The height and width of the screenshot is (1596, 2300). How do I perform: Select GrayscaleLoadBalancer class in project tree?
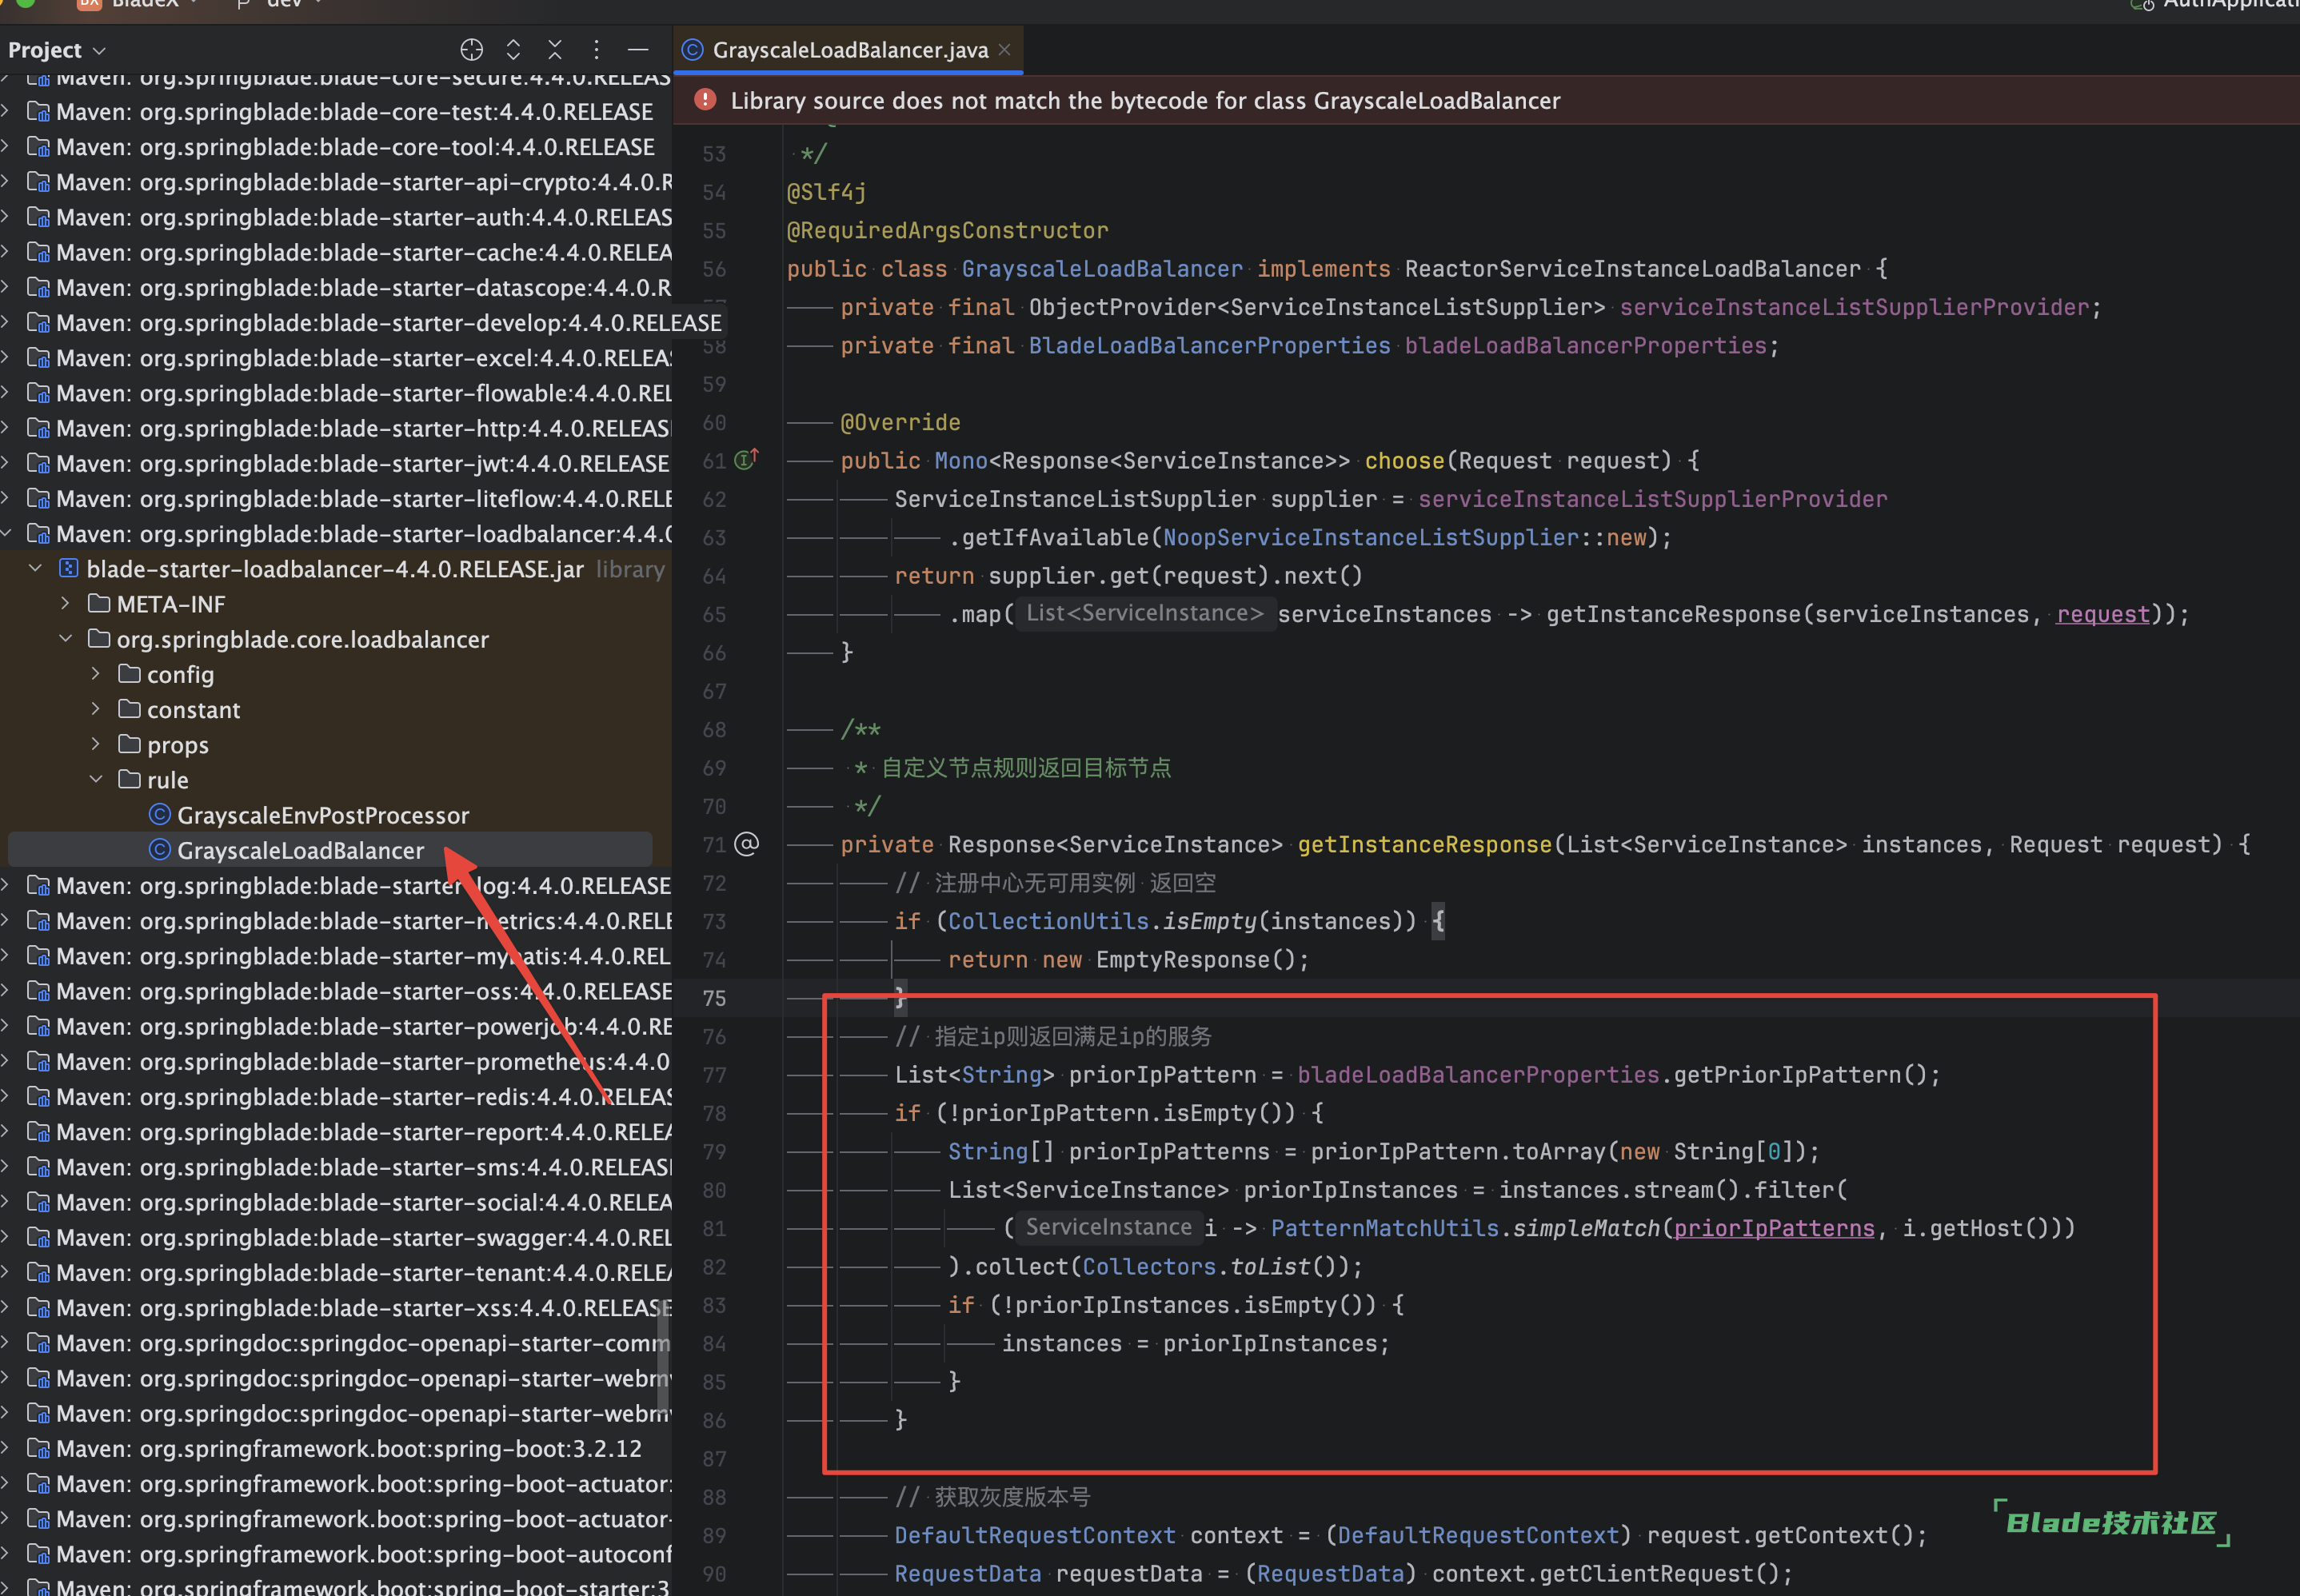tap(300, 850)
